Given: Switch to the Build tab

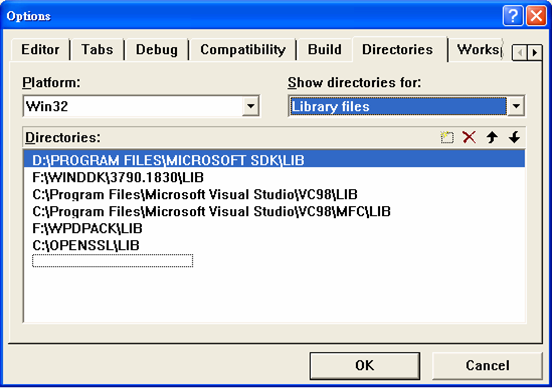Looking at the screenshot, I should [325, 50].
